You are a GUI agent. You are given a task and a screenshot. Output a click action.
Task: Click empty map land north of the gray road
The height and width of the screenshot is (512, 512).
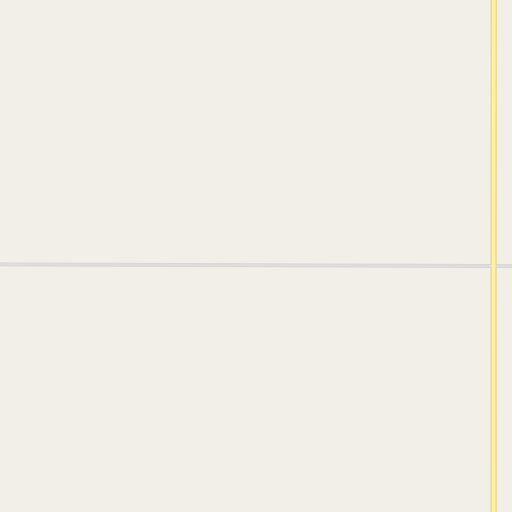pos(245,132)
